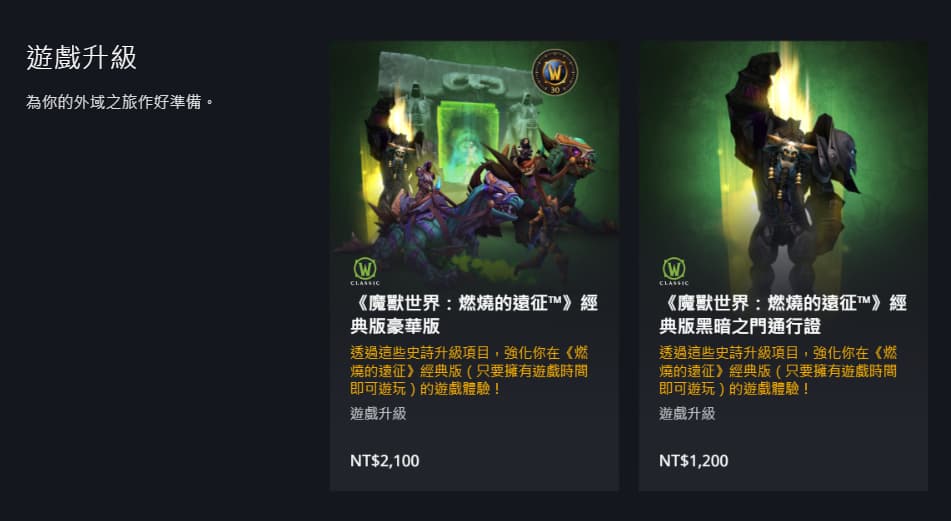Open 《魔獸世界：燃燒的遠征™》經典版豪華版 title

474,314
